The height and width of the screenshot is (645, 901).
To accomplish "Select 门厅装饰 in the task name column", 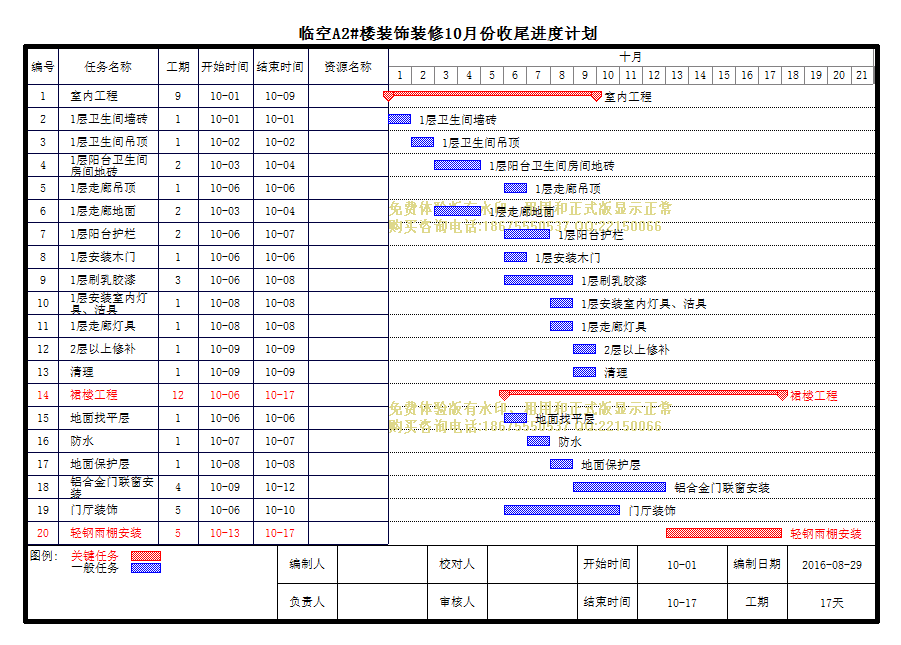I will point(94,510).
